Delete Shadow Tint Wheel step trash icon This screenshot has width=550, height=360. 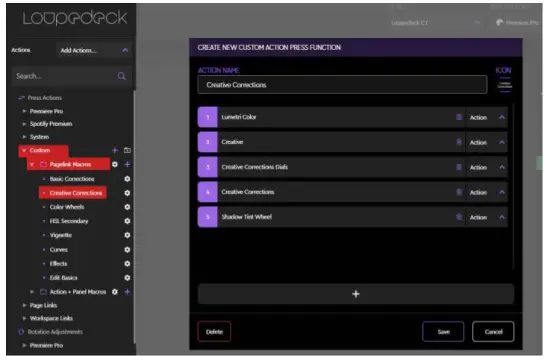point(459,217)
